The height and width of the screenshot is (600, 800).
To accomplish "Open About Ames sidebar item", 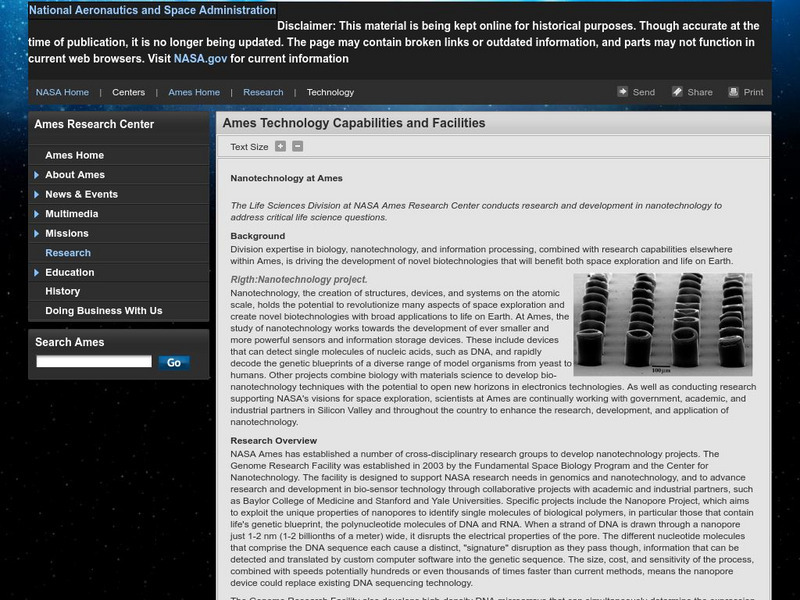I will 75,174.
